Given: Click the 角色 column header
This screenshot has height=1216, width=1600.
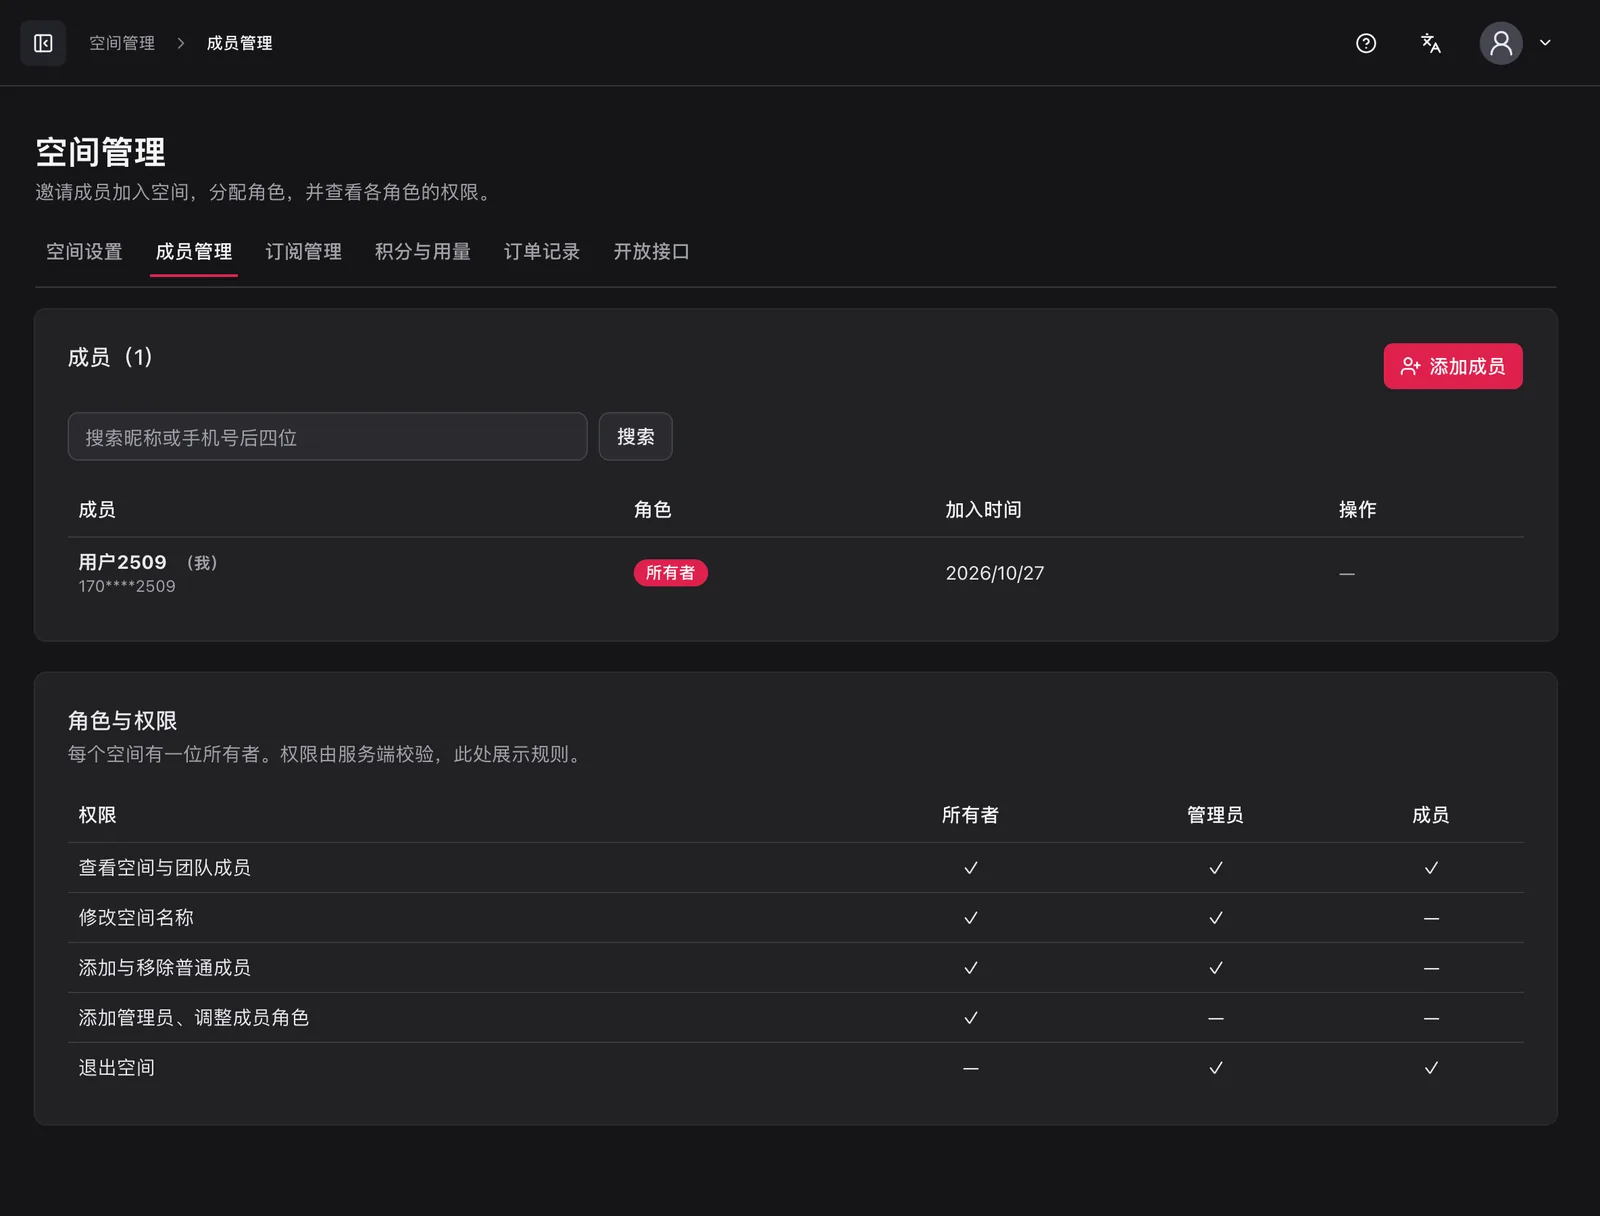Looking at the screenshot, I should click(x=653, y=510).
